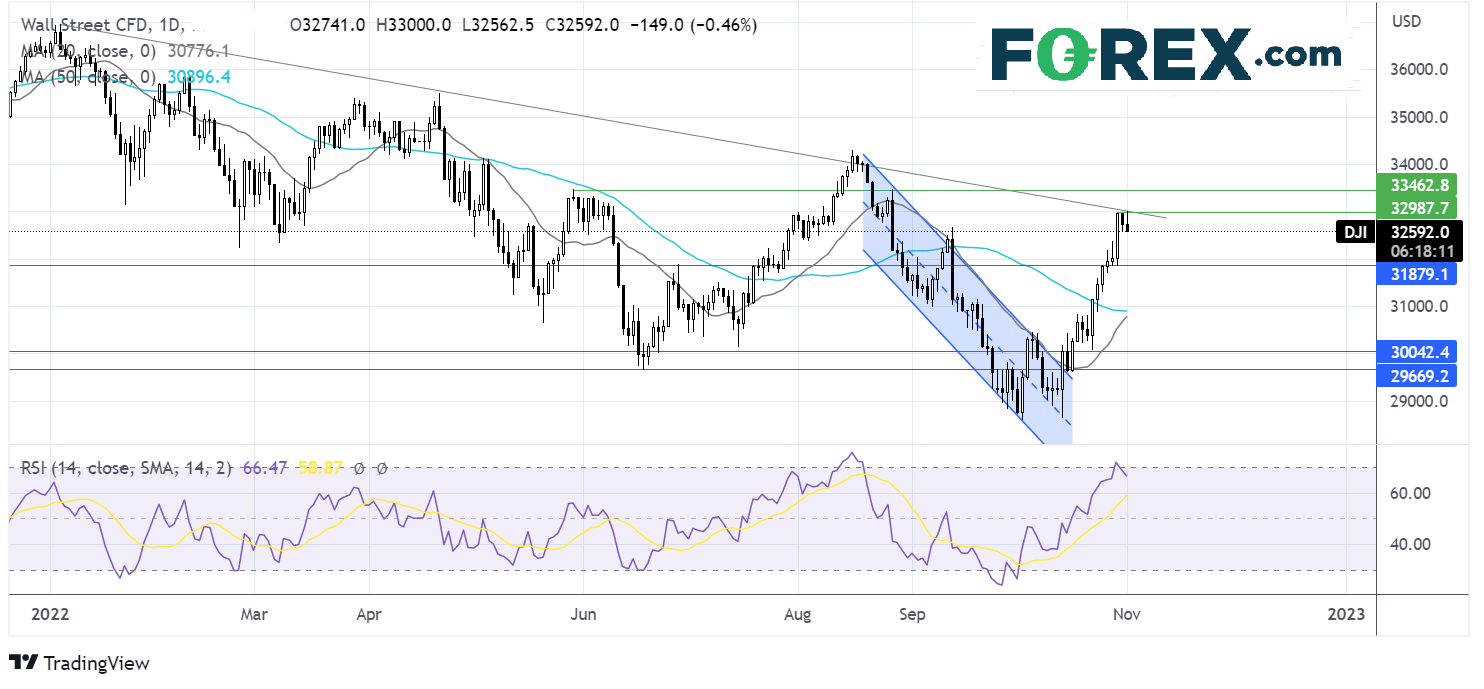Image resolution: width=1484 pixels, height=689 pixels.
Task: Click the 29000.0 price axis label
Action: point(1419,401)
